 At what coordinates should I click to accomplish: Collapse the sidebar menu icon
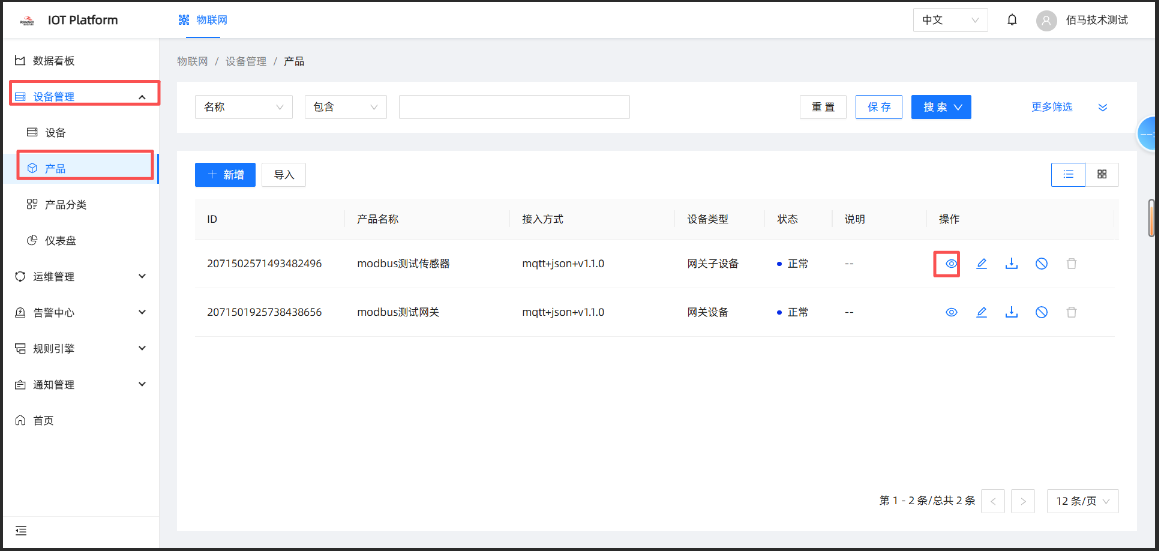pos(21,530)
